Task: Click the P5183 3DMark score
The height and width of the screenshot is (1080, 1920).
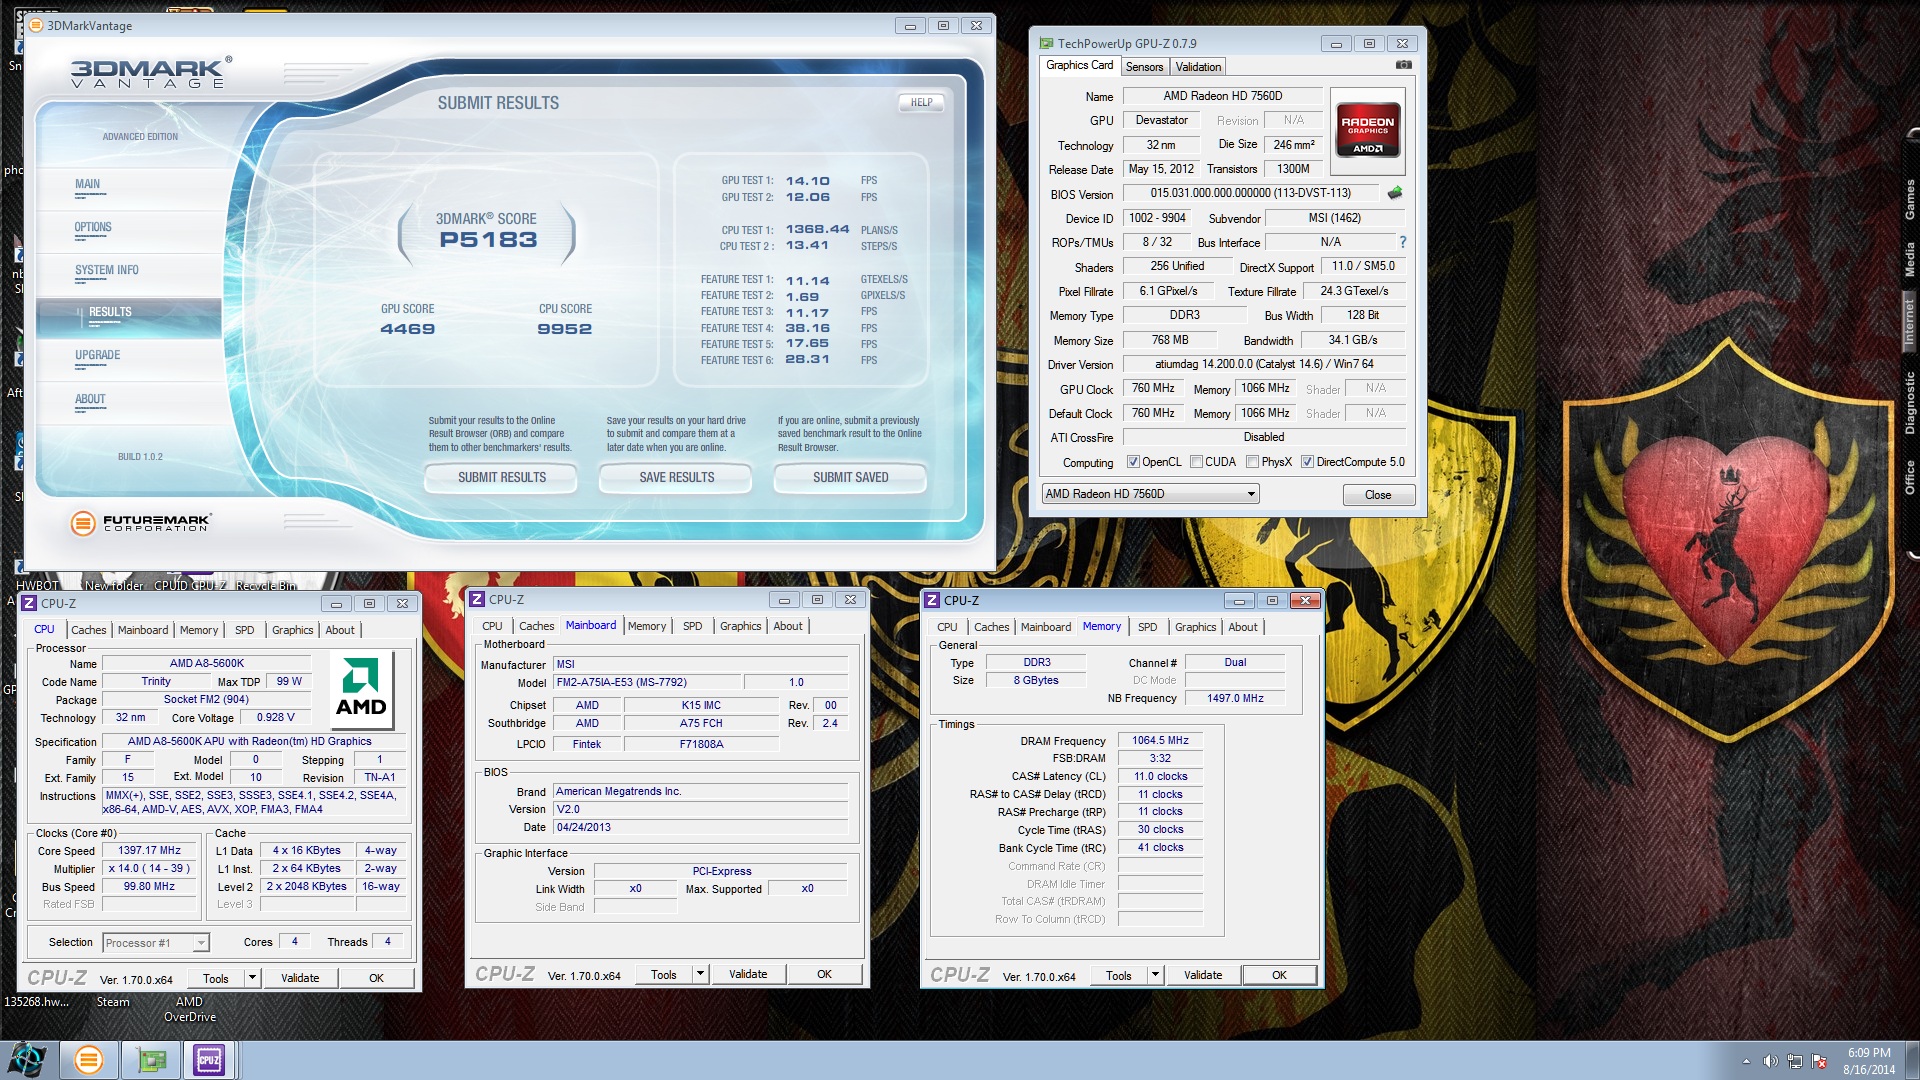Action: (x=488, y=240)
